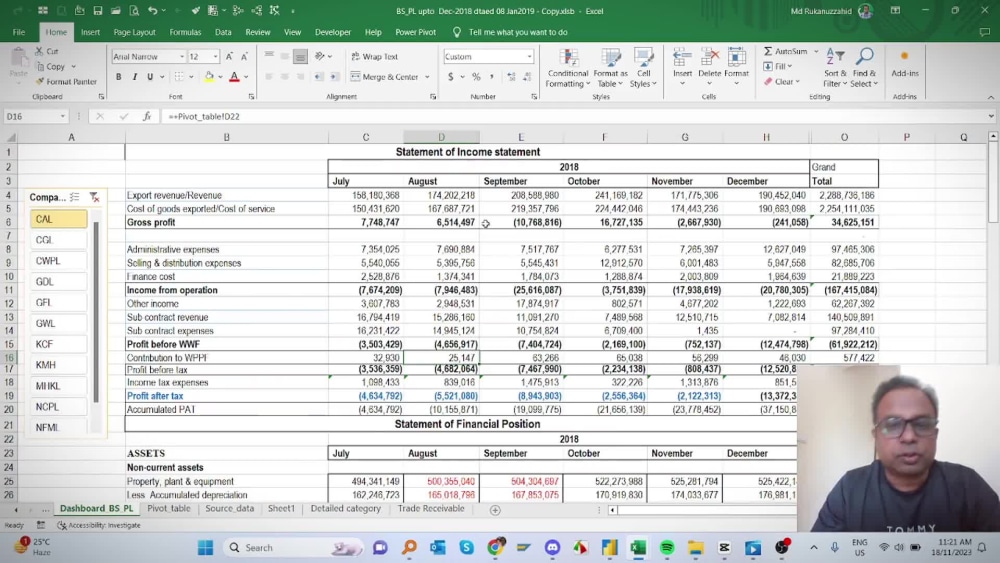Apply Comma Style number format
This screenshot has height=563, width=1000.
click(x=492, y=77)
